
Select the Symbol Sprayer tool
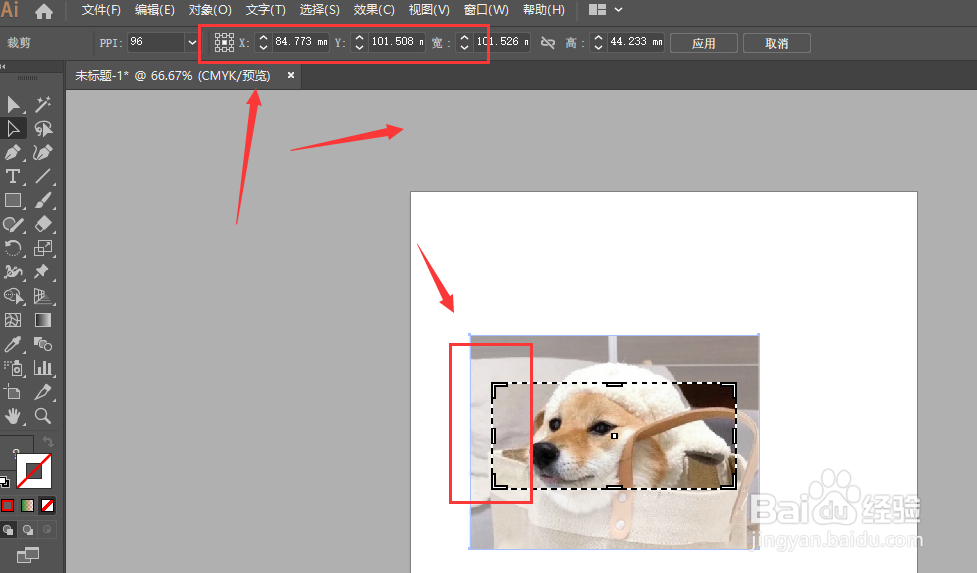pyautogui.click(x=13, y=368)
